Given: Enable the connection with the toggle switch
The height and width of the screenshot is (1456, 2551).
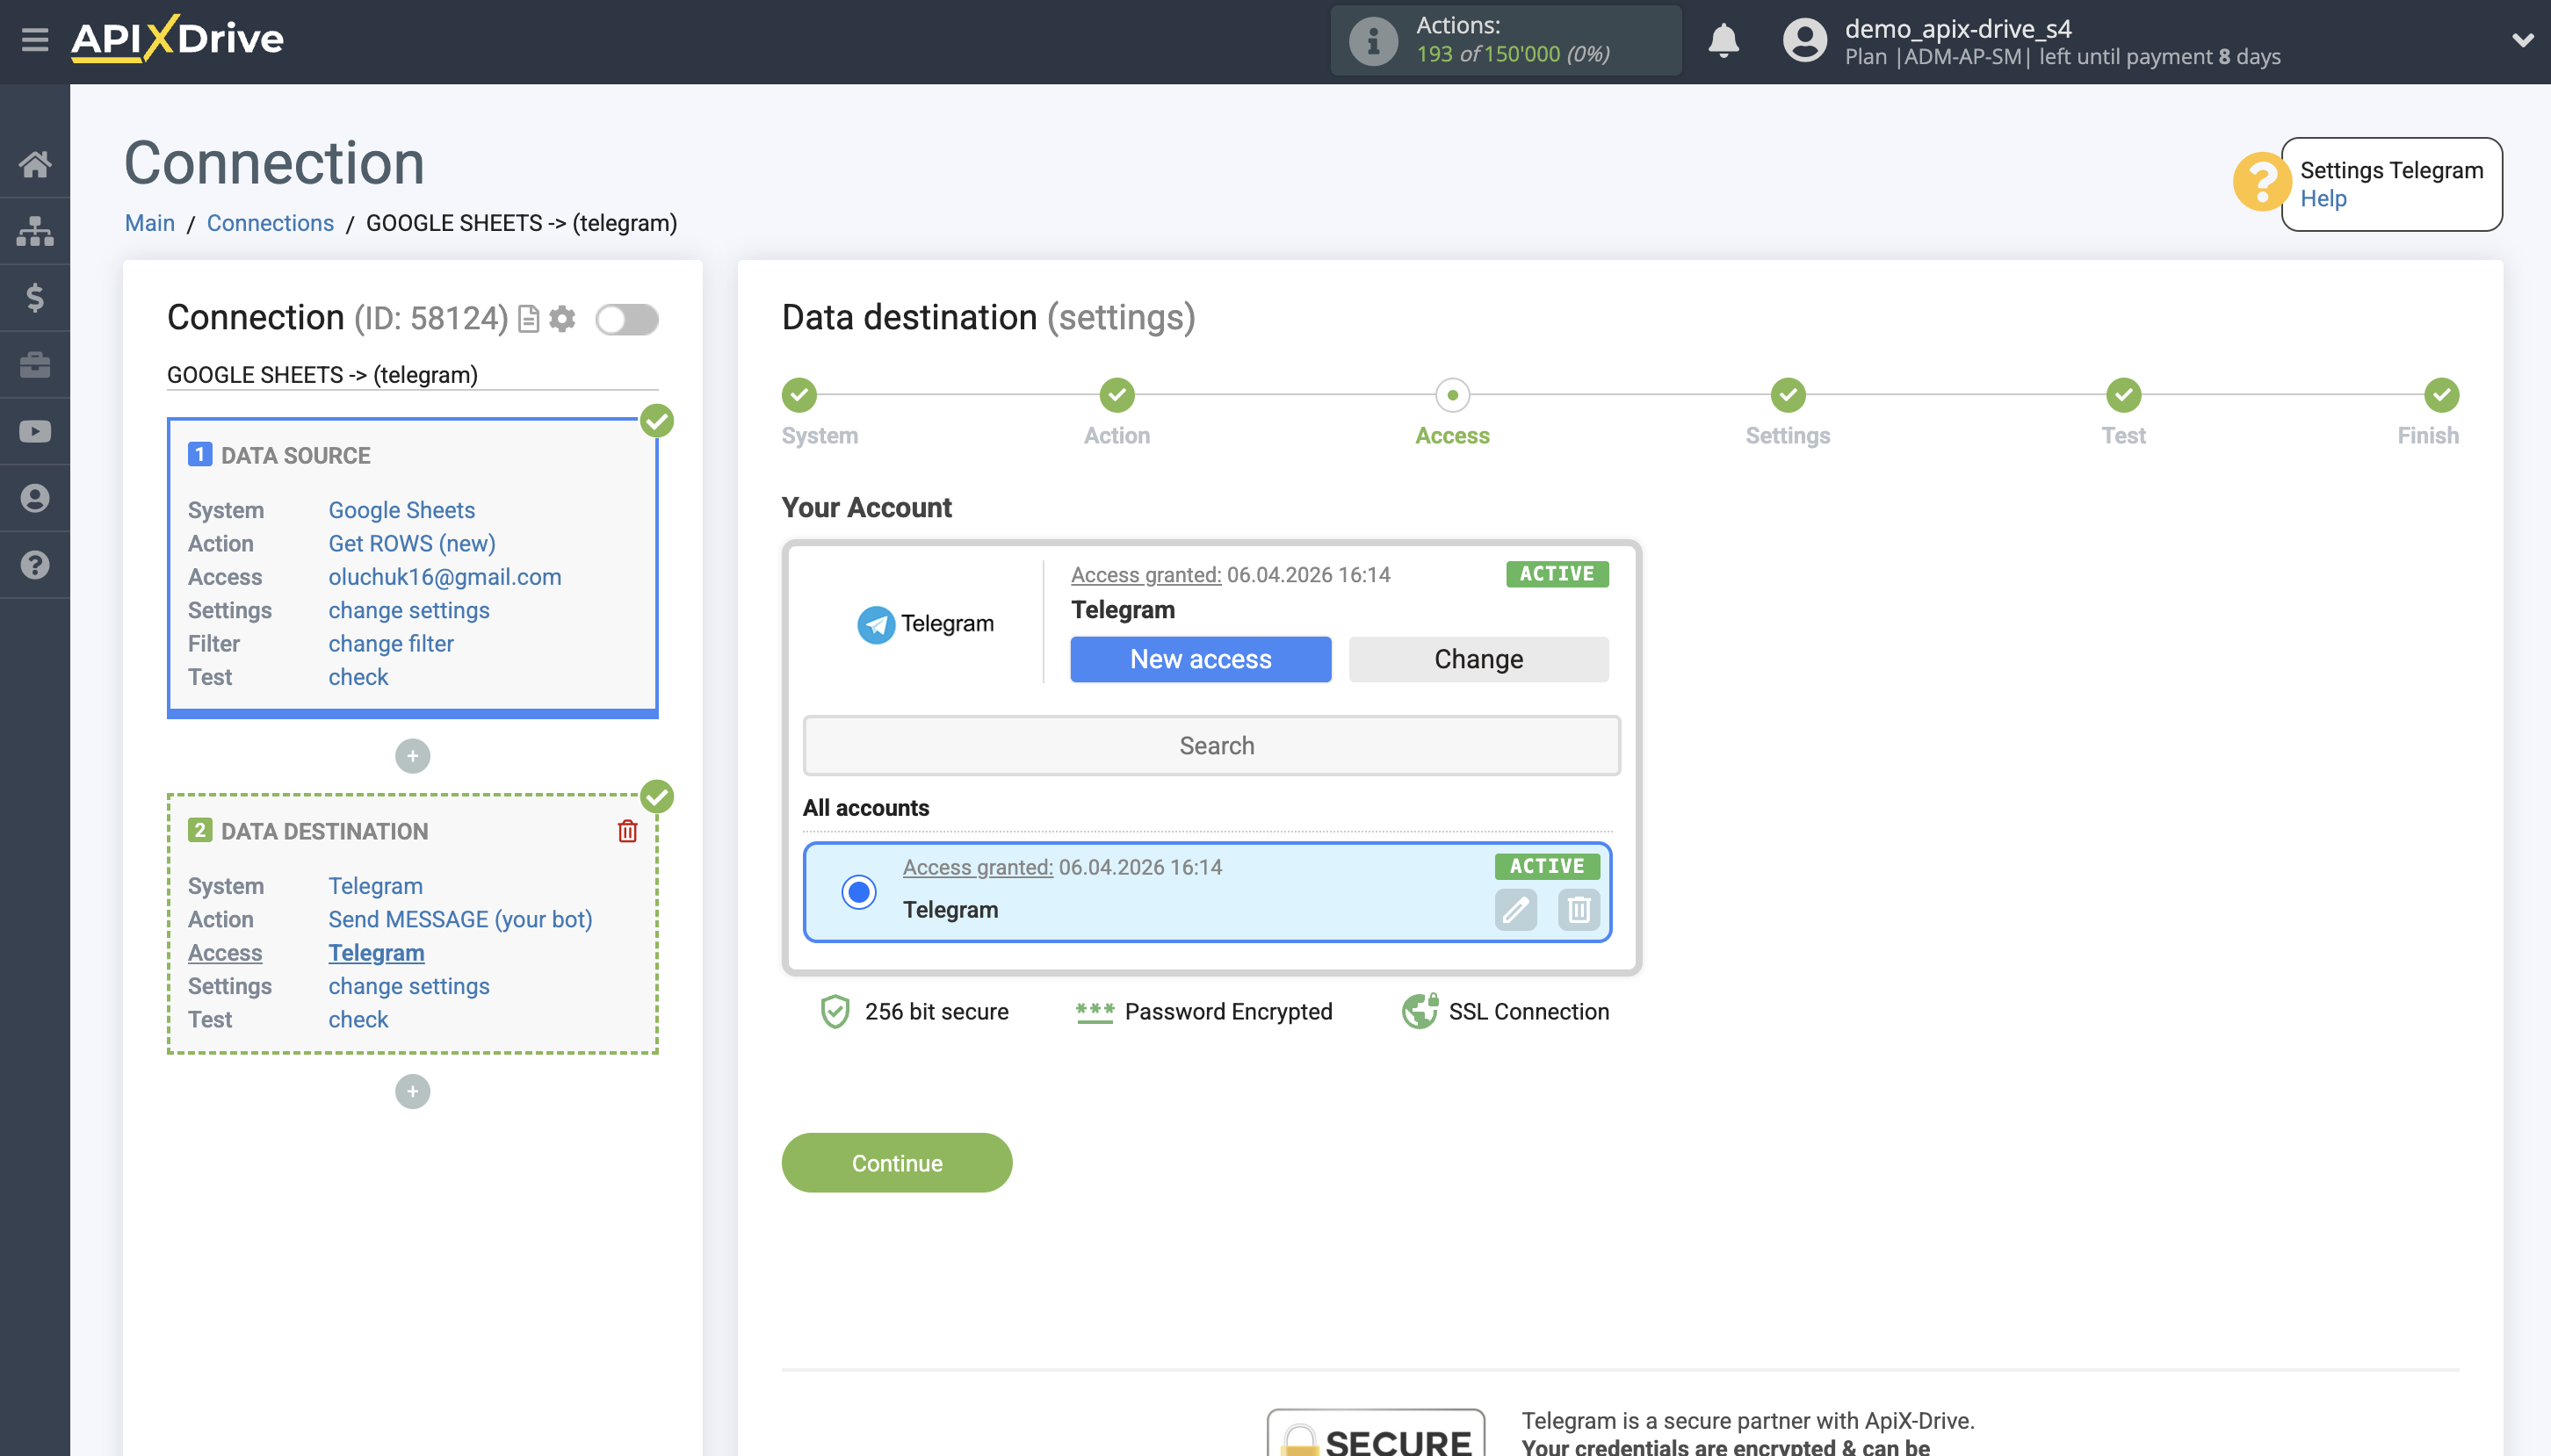Looking at the screenshot, I should [x=628, y=318].
